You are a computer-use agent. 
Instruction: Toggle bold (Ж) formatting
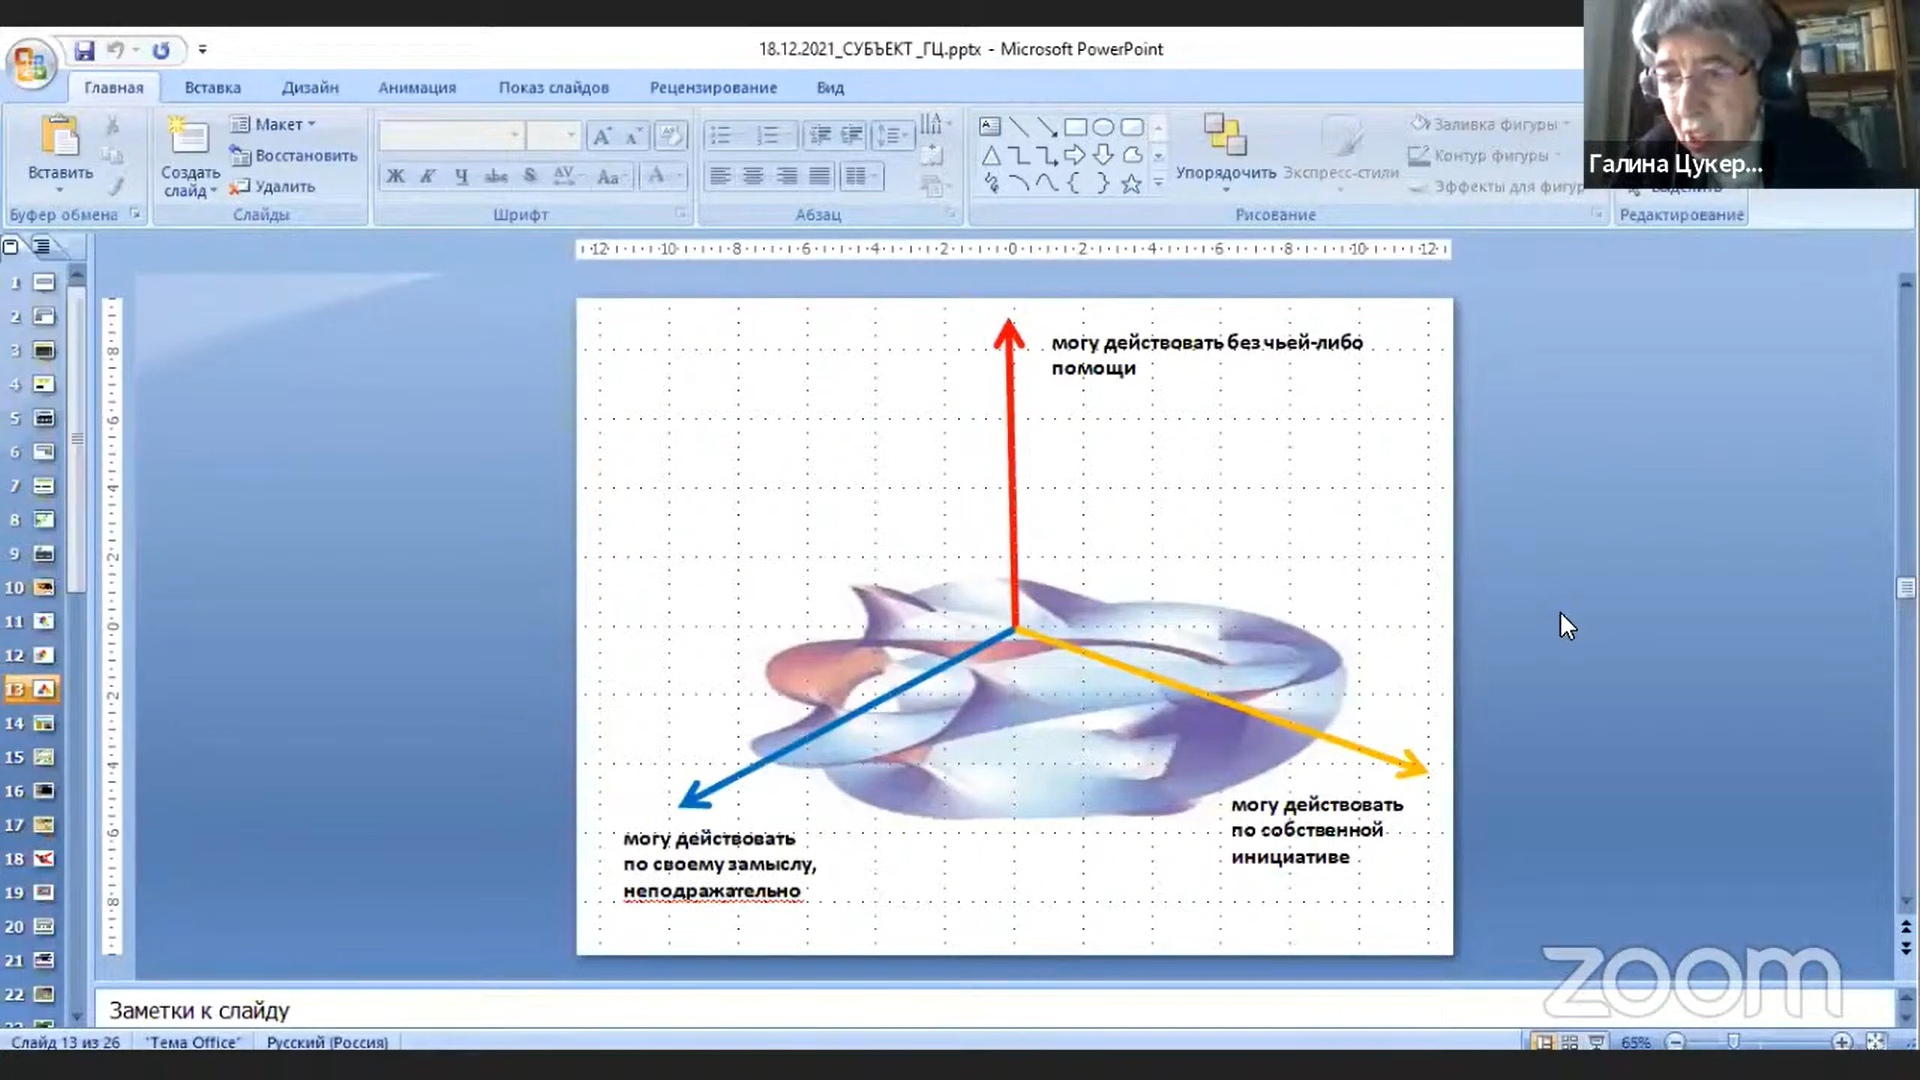[x=396, y=177]
